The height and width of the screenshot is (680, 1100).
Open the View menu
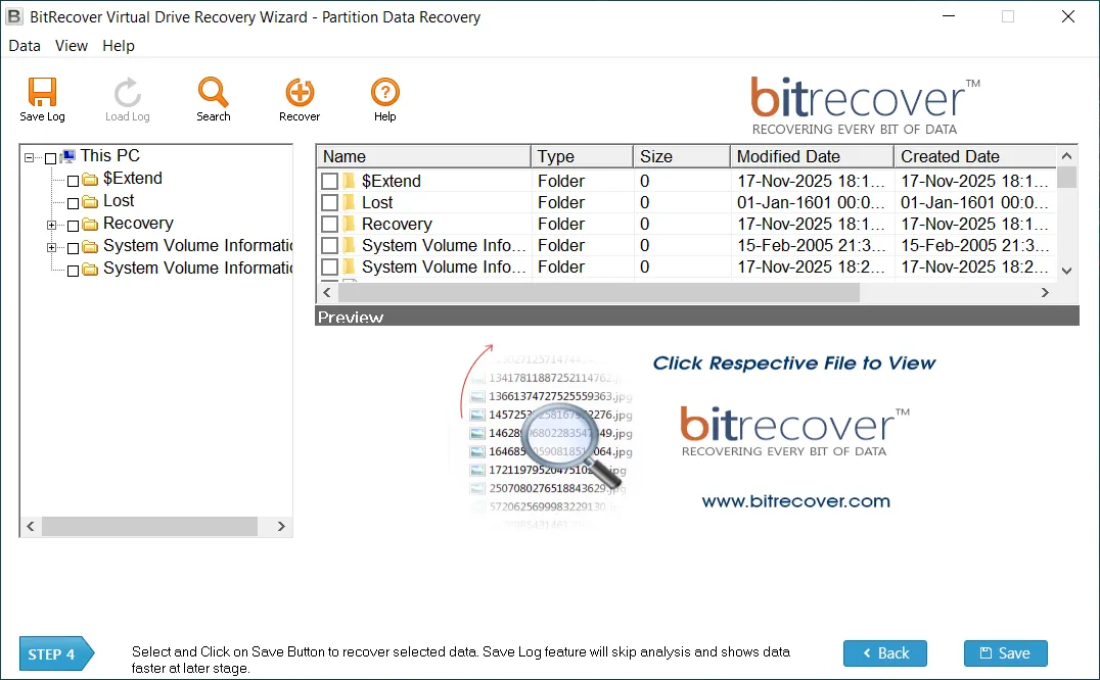click(x=70, y=45)
